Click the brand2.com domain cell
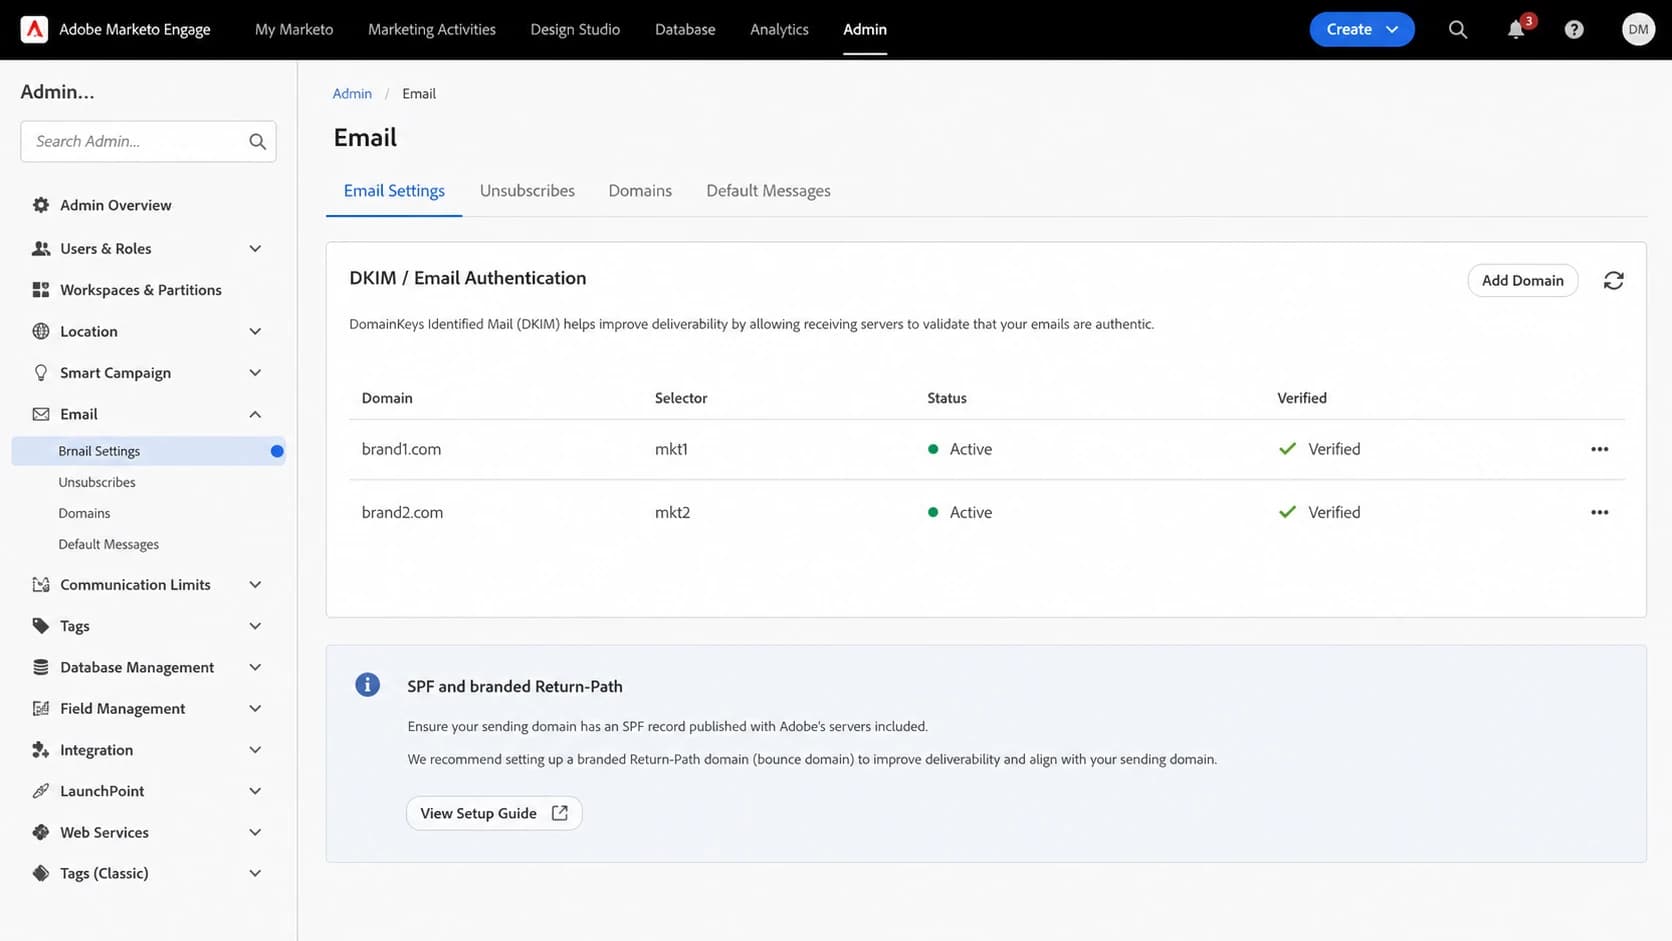The image size is (1672, 941). (402, 512)
